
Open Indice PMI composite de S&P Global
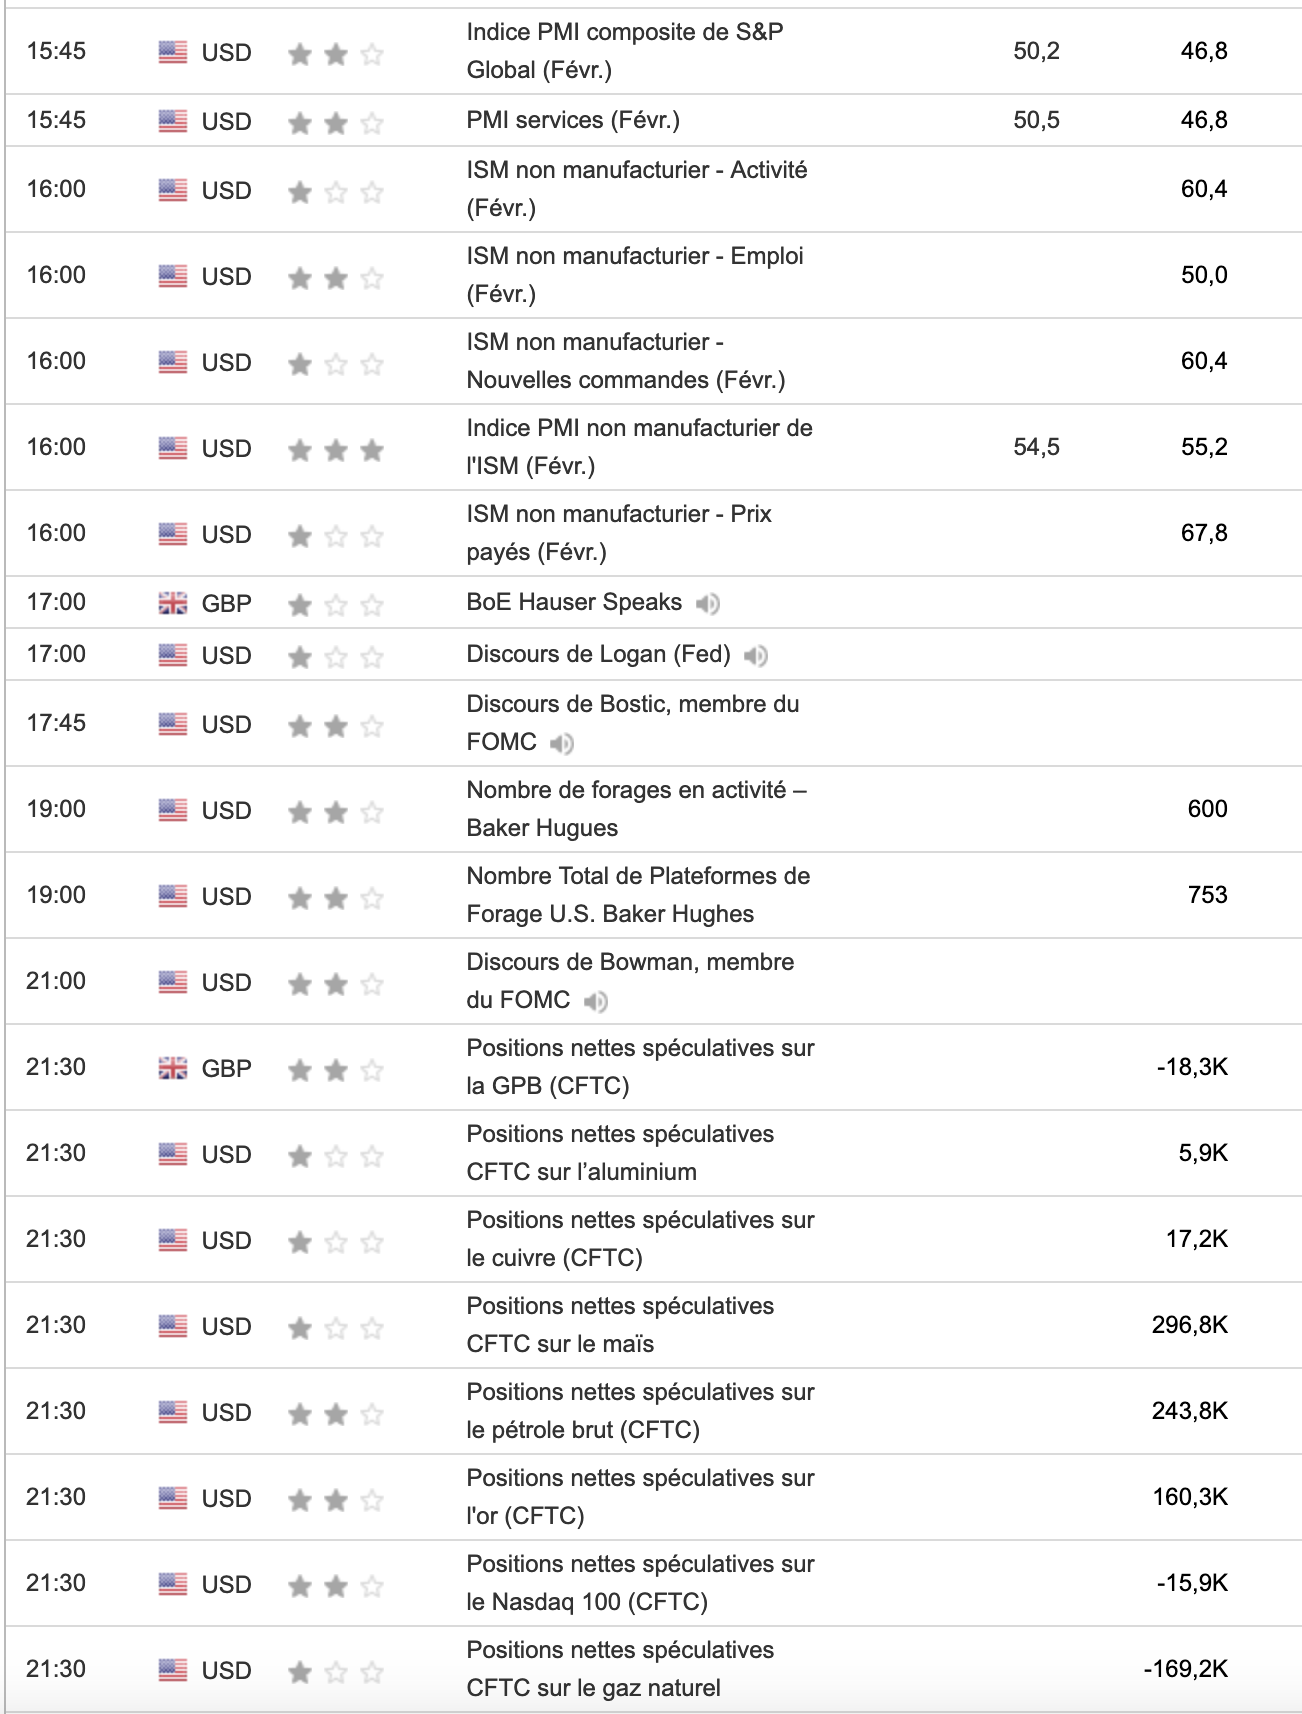[x=624, y=50]
